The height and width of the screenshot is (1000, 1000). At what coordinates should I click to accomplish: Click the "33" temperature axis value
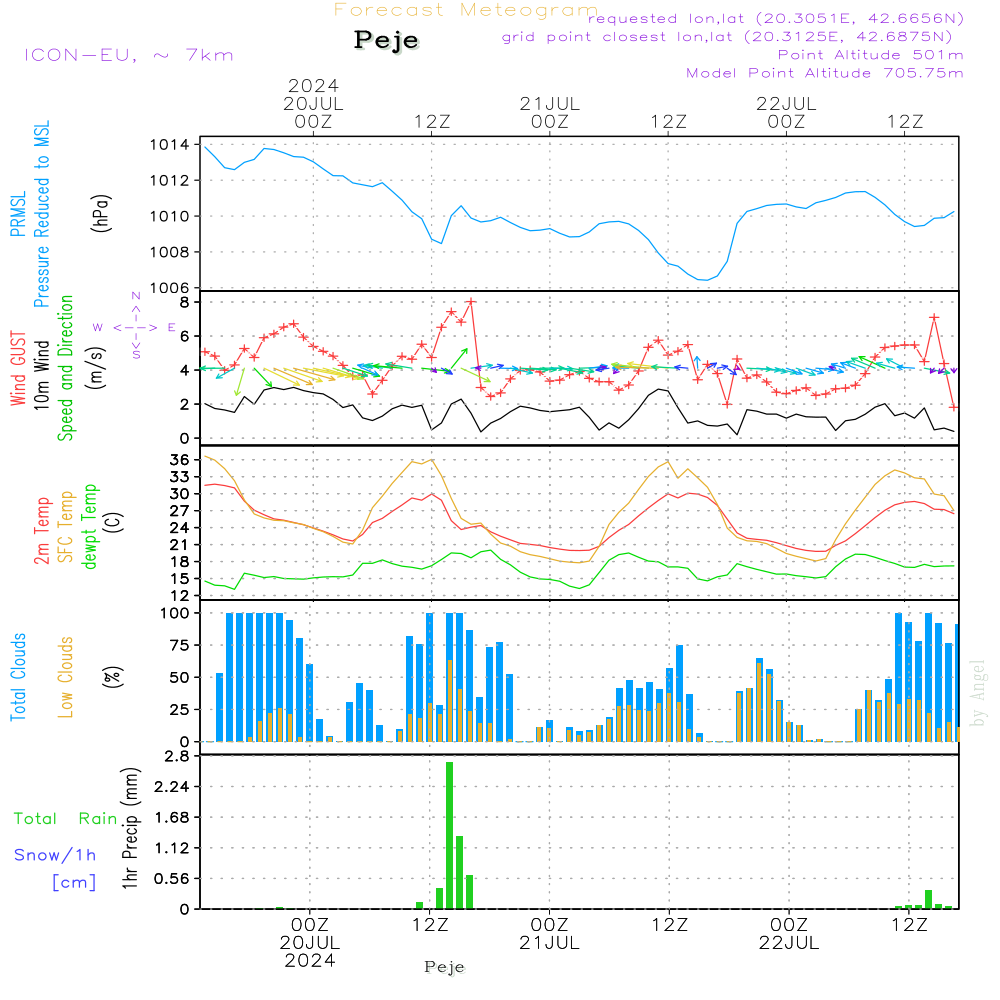180,477
